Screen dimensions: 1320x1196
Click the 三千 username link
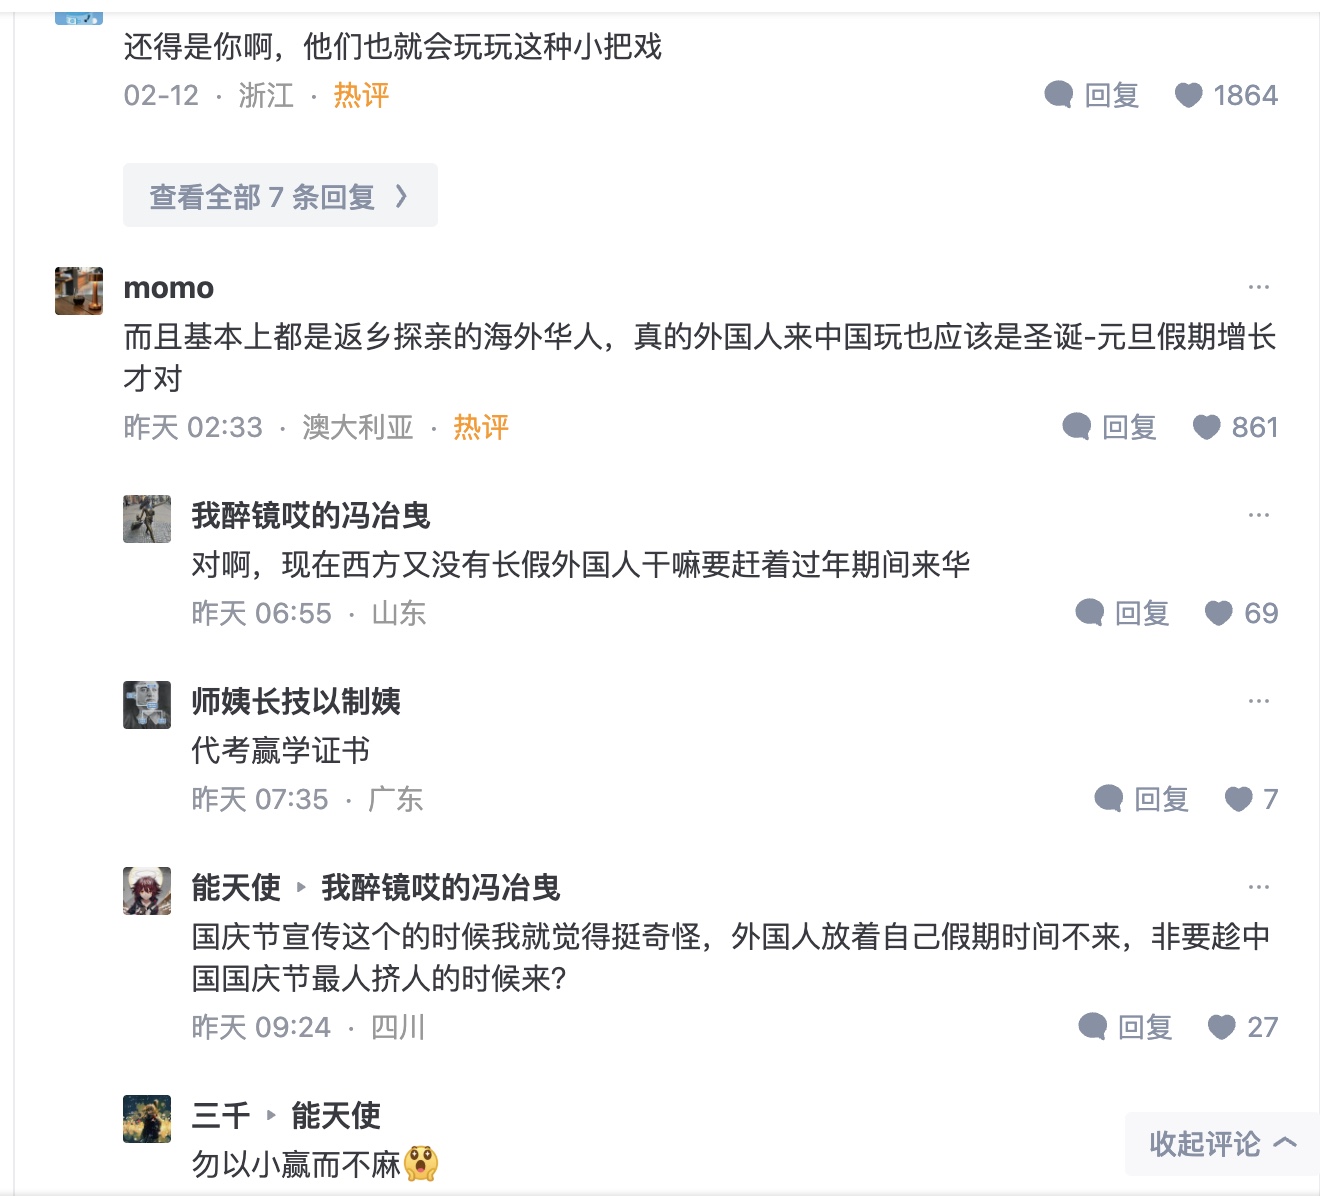coord(220,1115)
